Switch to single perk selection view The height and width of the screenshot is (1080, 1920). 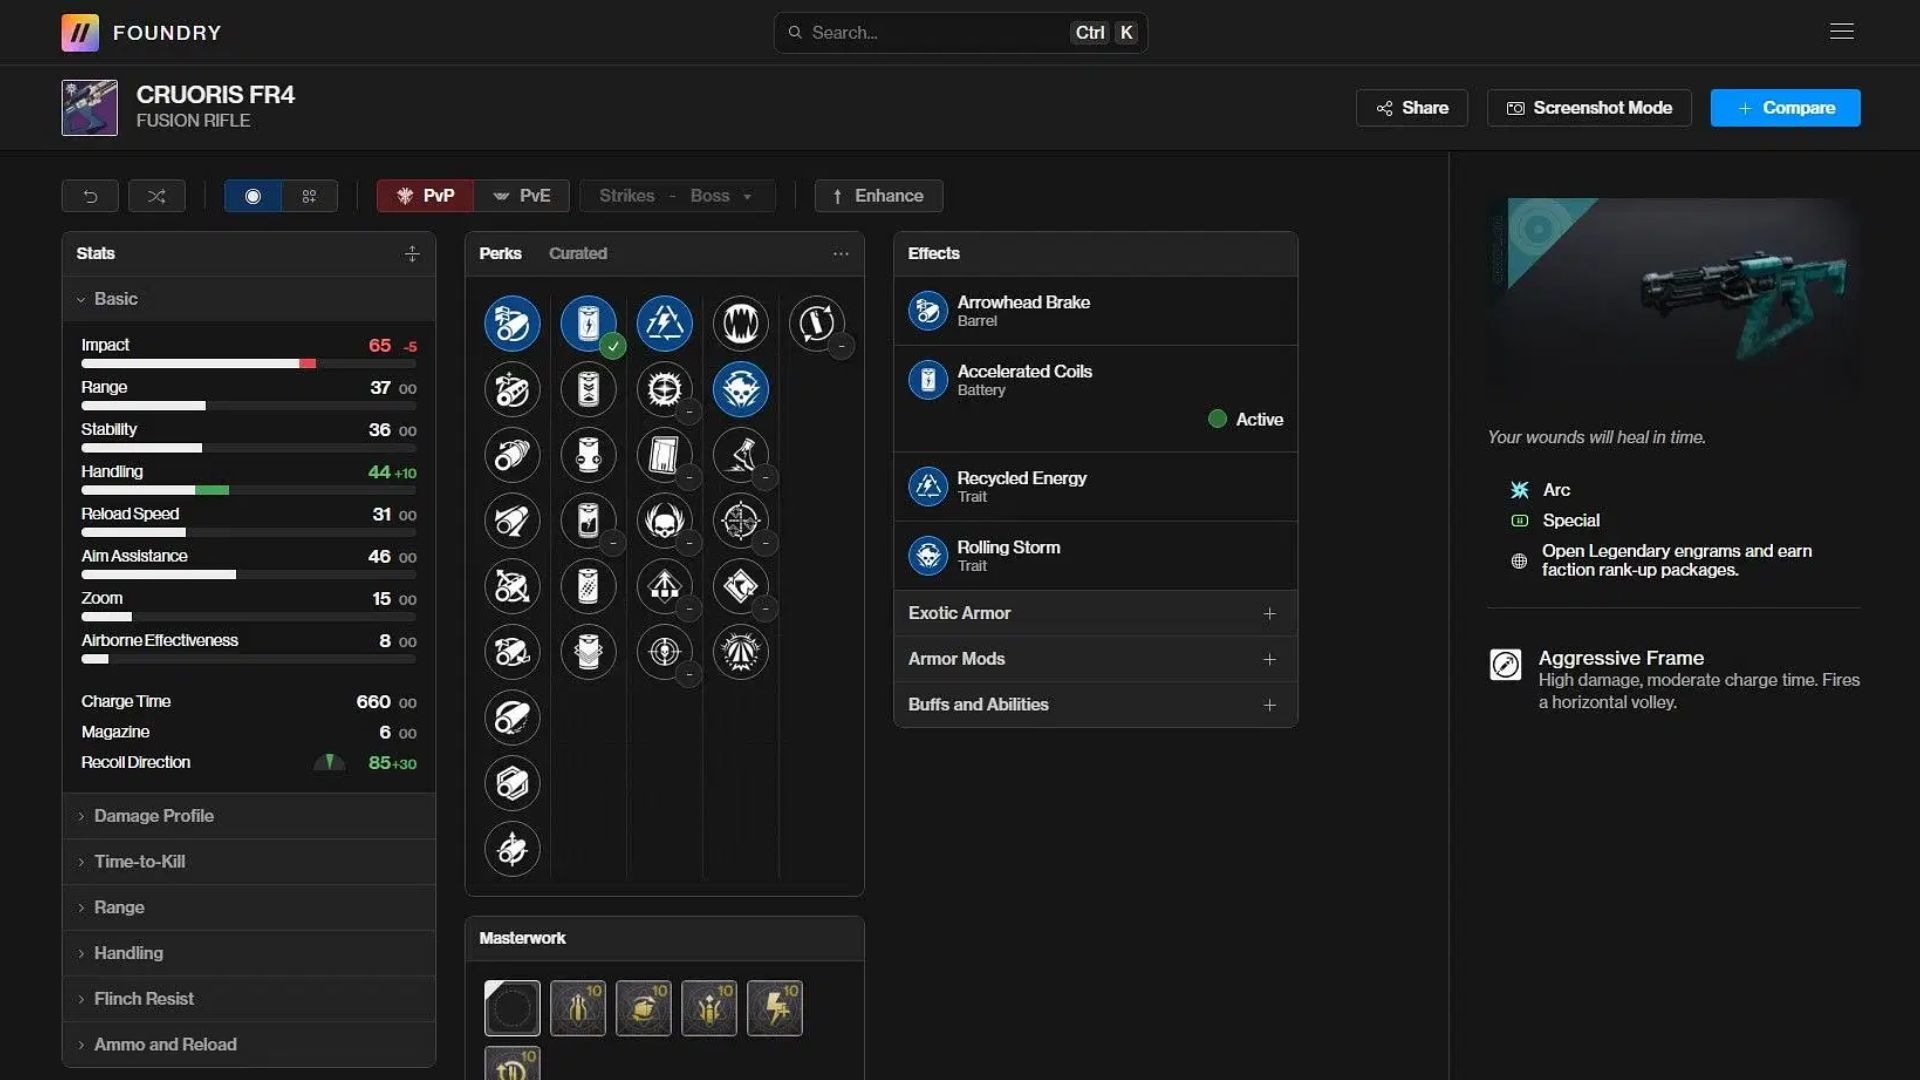point(252,196)
